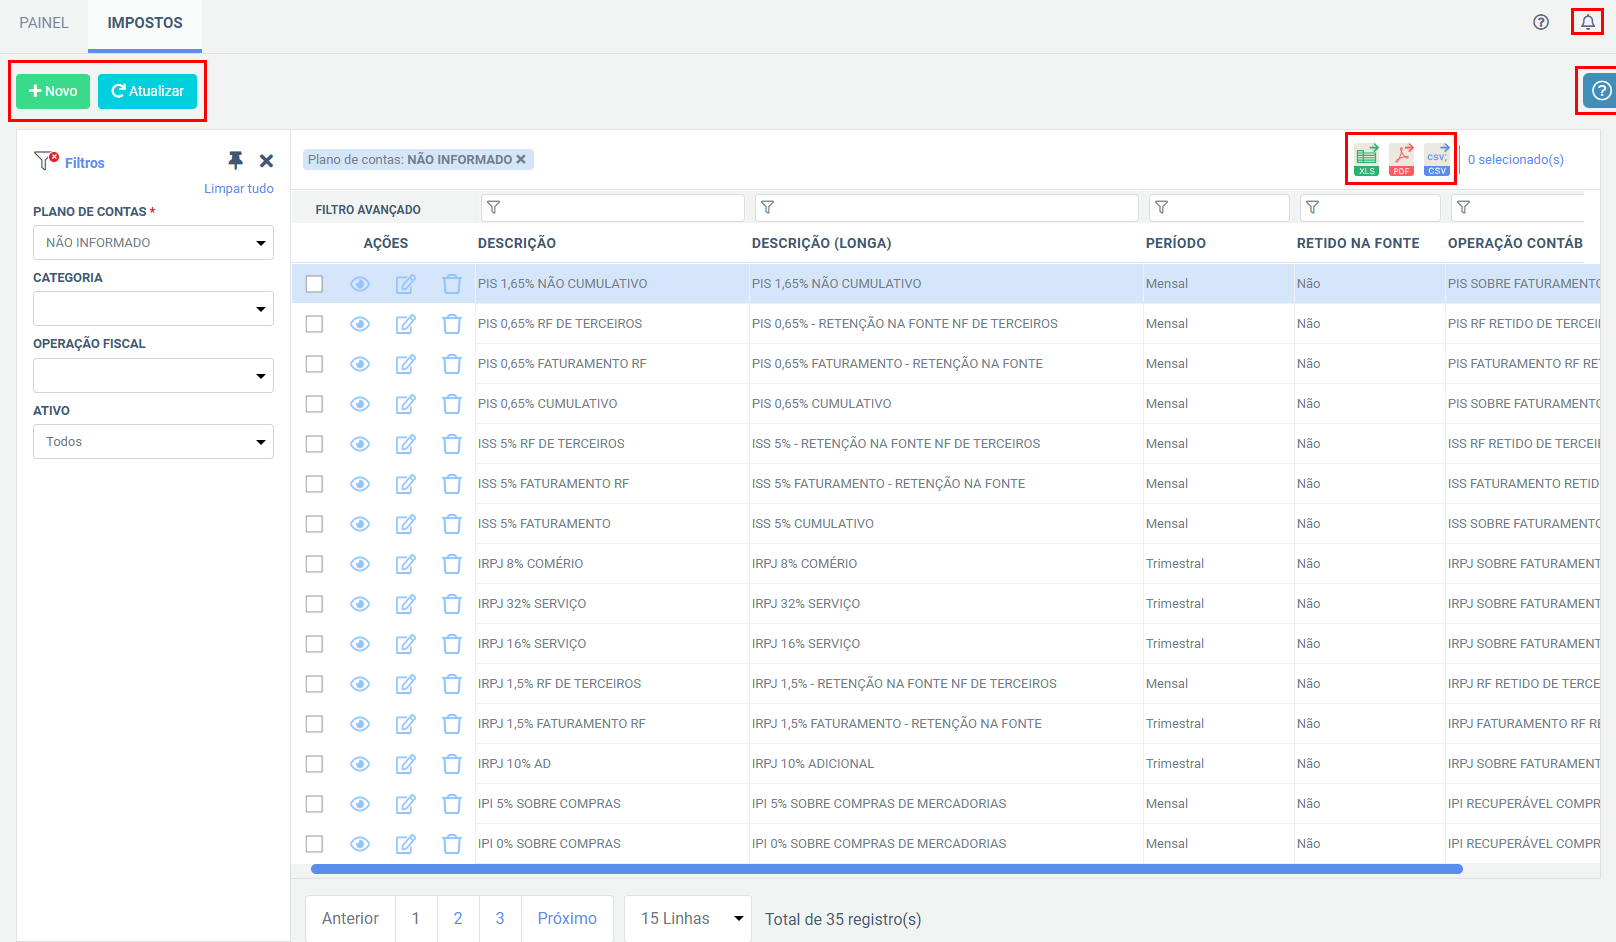Tick checkbox for ISS 5% FATURAMENTO RF
Image resolution: width=1616 pixels, height=942 pixels.
(314, 484)
